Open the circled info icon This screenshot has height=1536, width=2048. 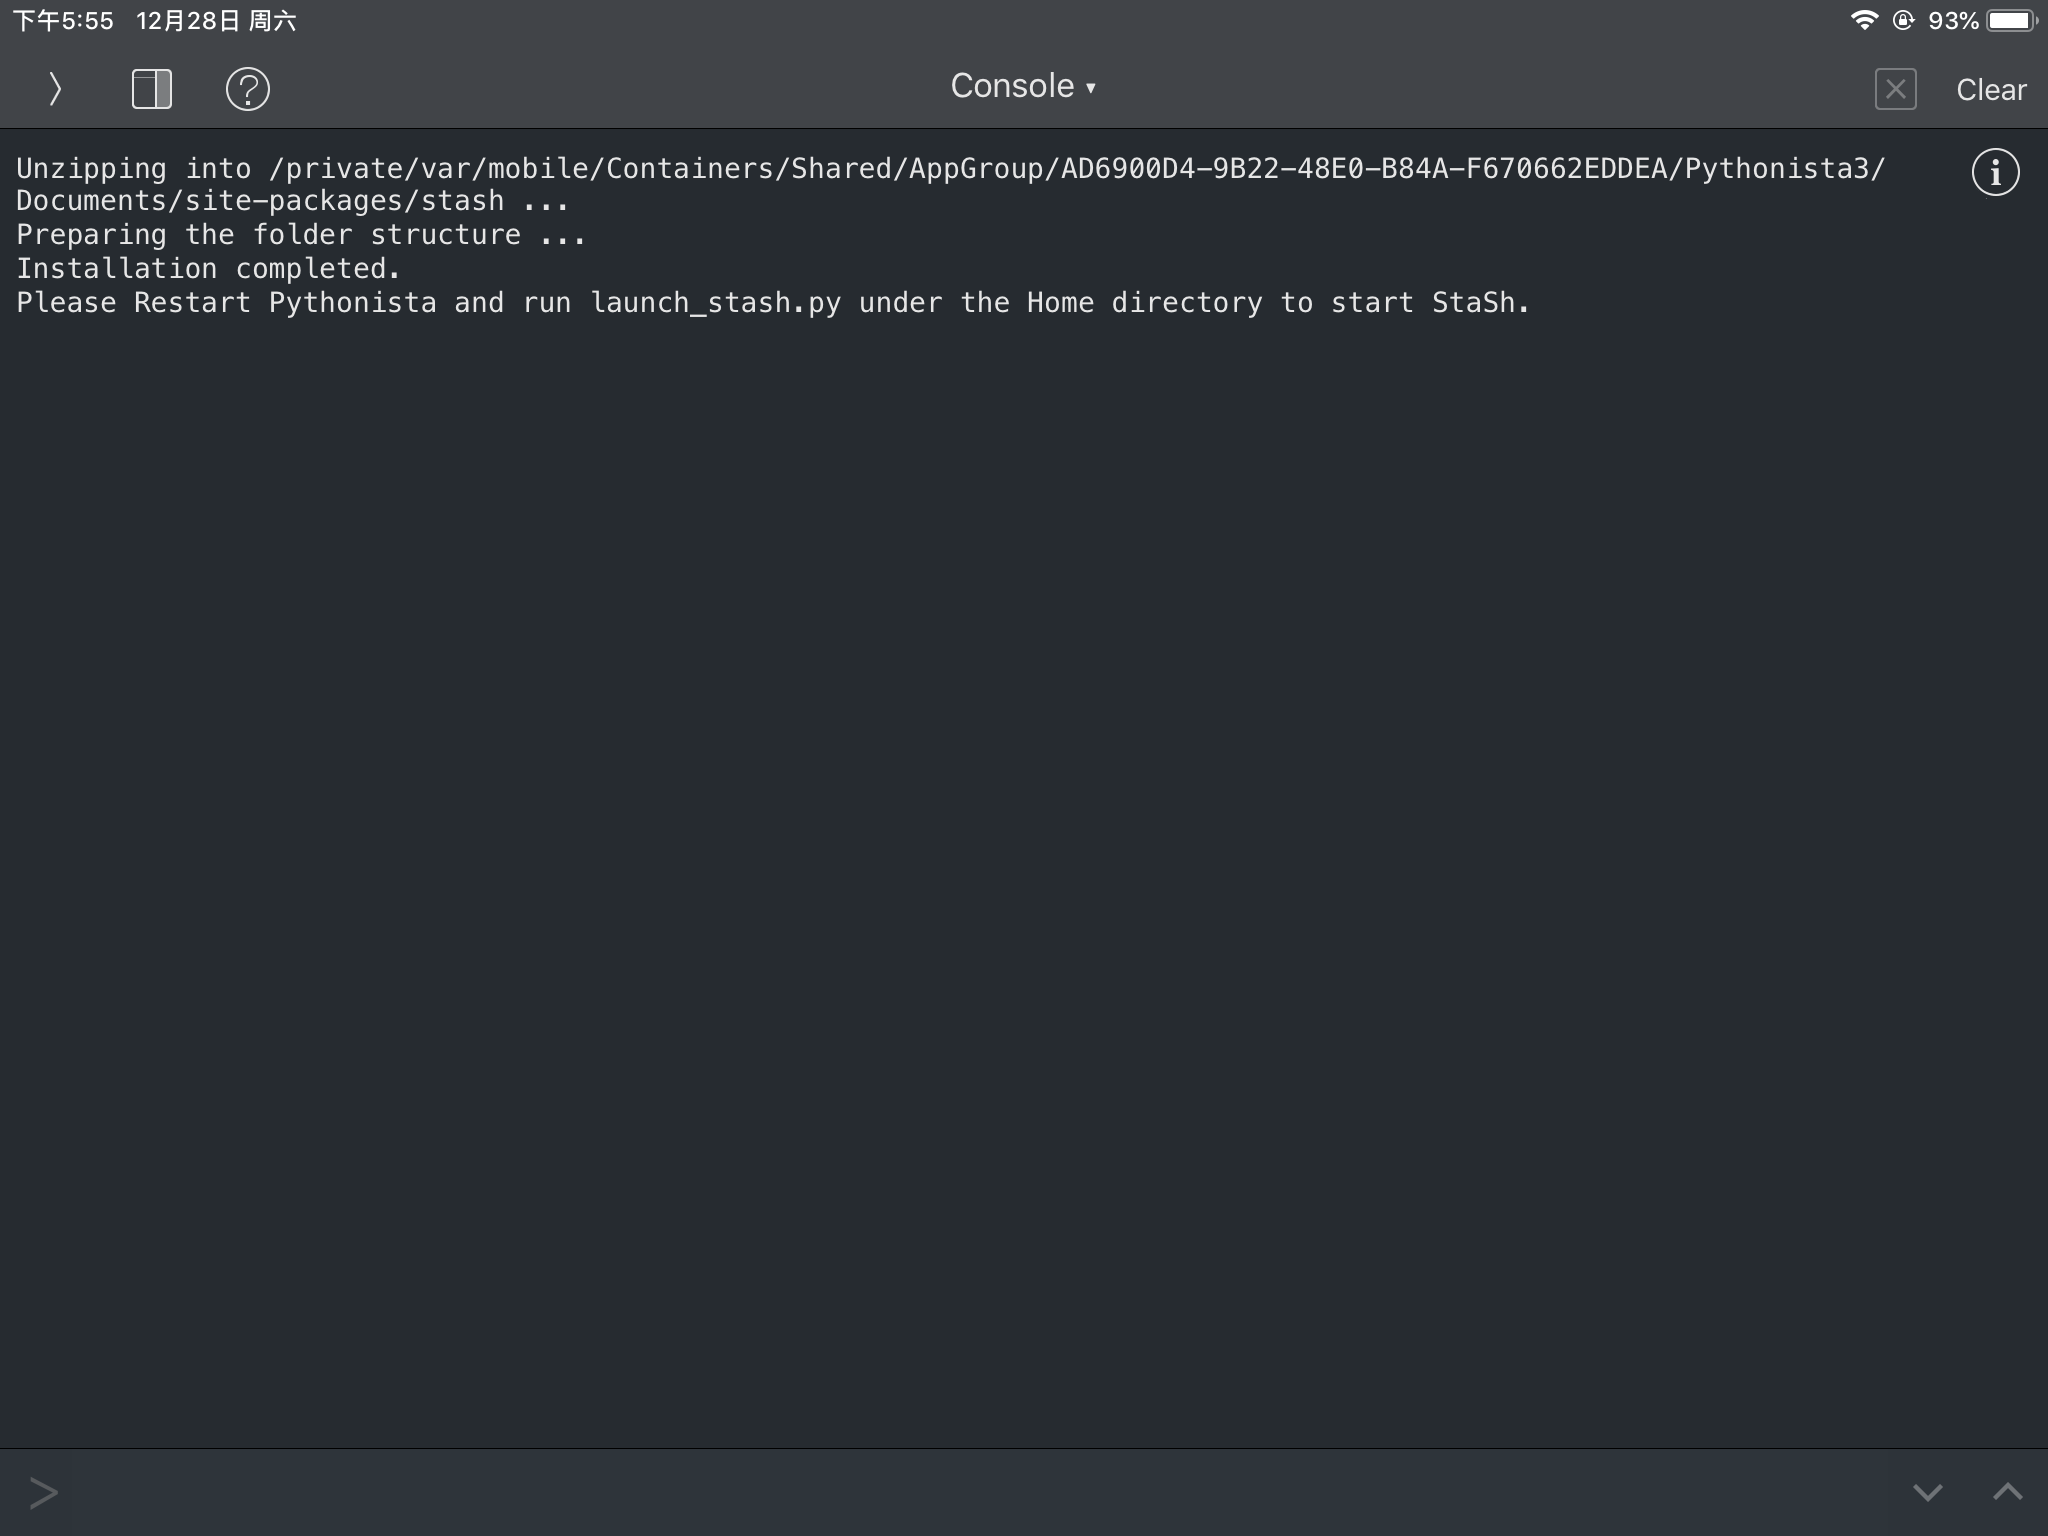(1995, 173)
